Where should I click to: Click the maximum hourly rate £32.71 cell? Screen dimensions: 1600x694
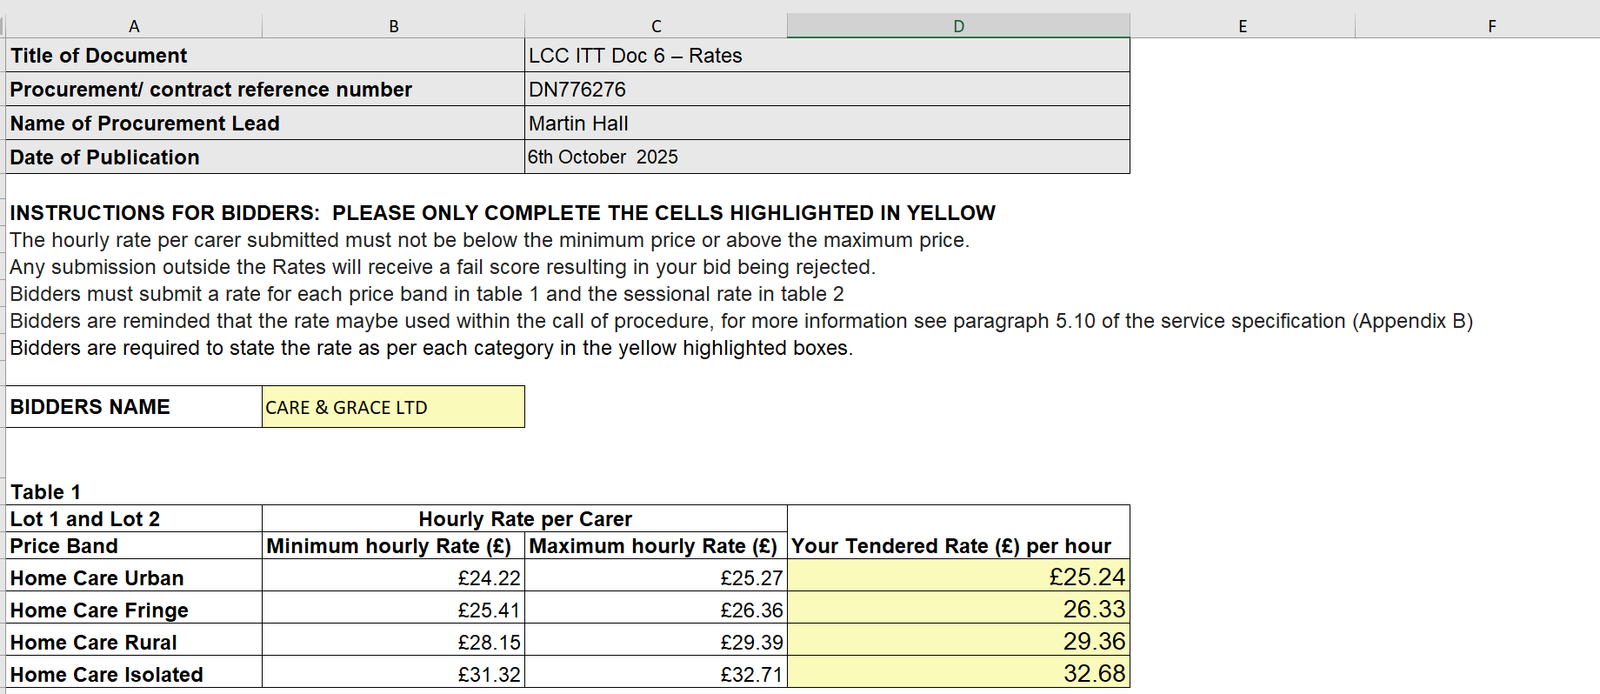[656, 674]
